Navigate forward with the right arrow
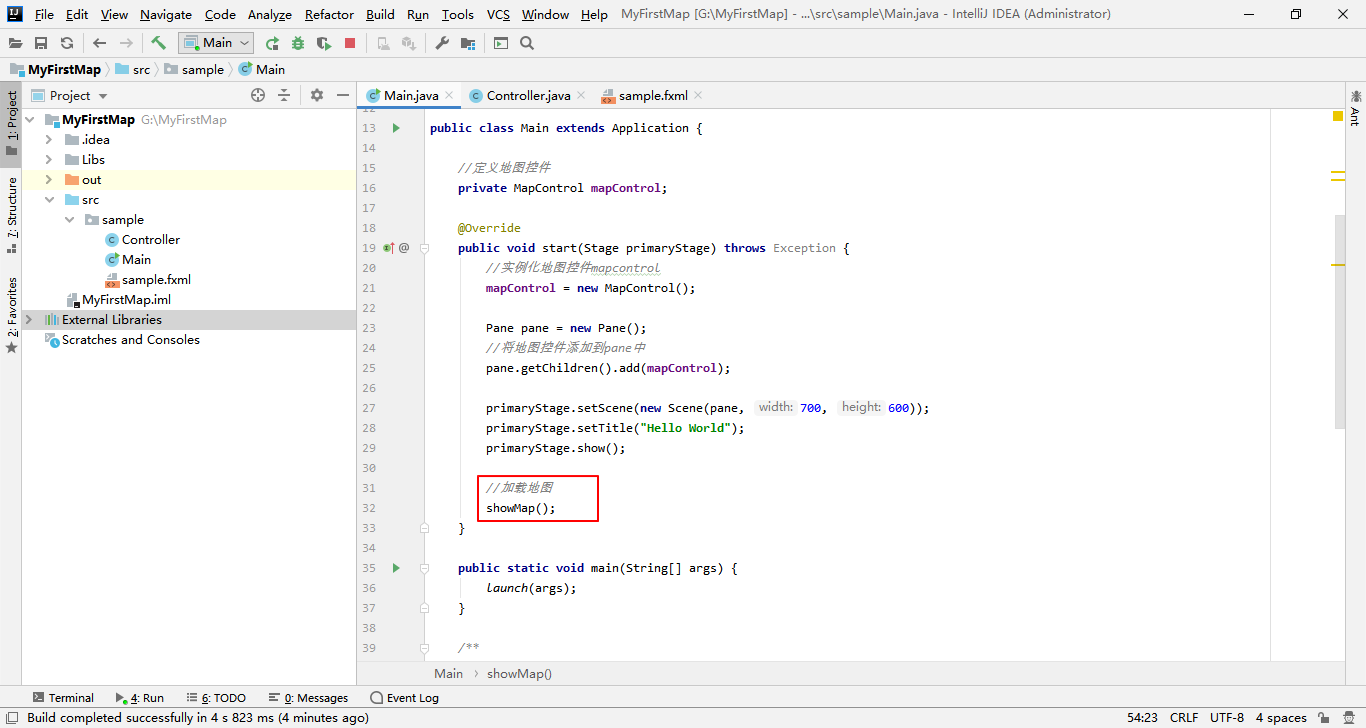 click(126, 43)
